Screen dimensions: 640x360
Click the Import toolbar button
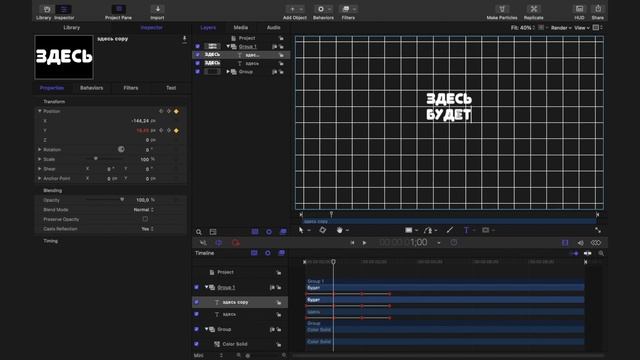tap(158, 9)
